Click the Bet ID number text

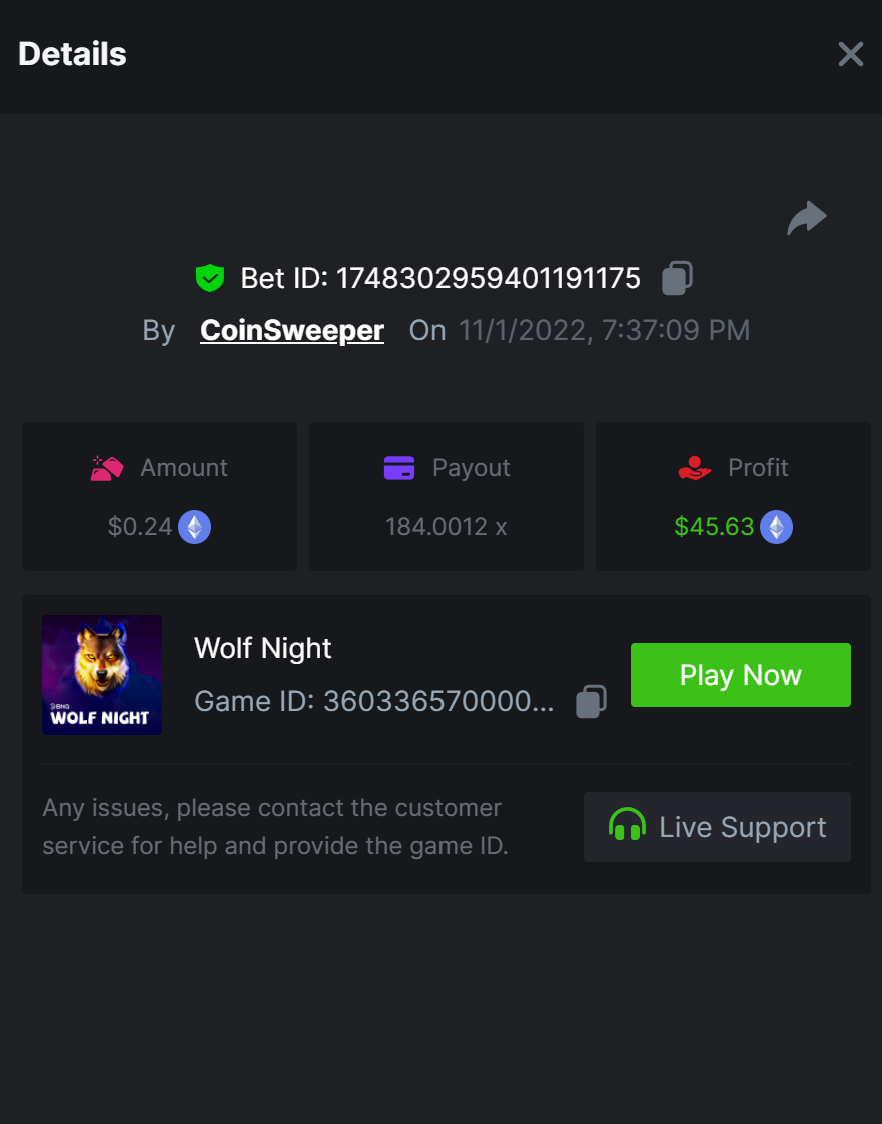488,278
